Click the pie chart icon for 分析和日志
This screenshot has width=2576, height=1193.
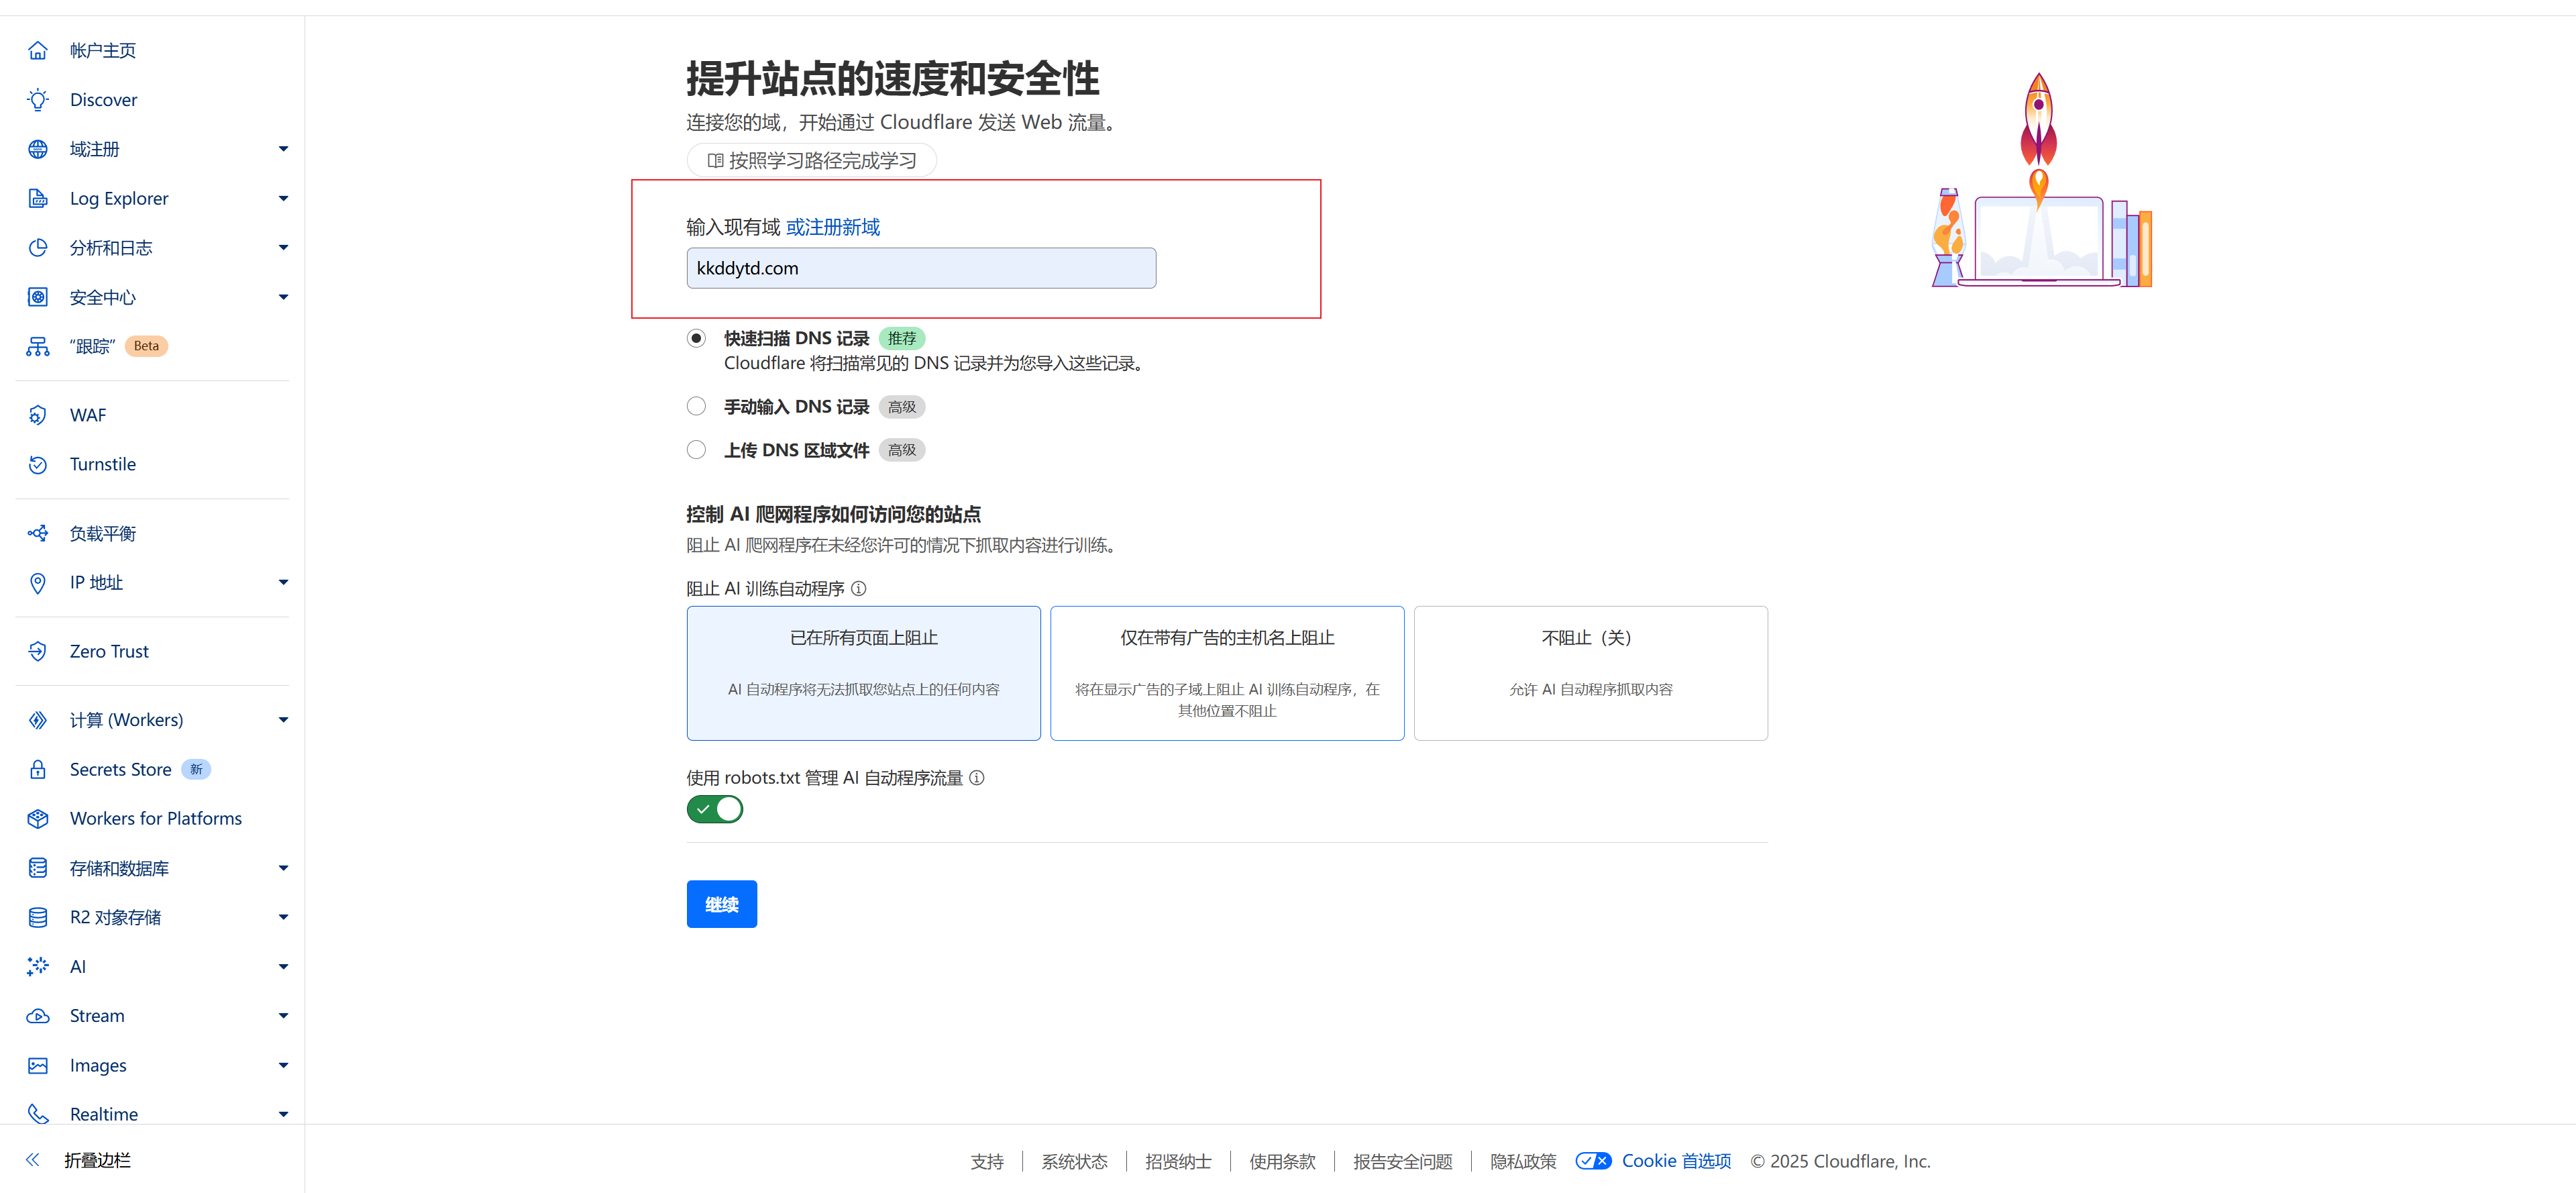coord(38,248)
